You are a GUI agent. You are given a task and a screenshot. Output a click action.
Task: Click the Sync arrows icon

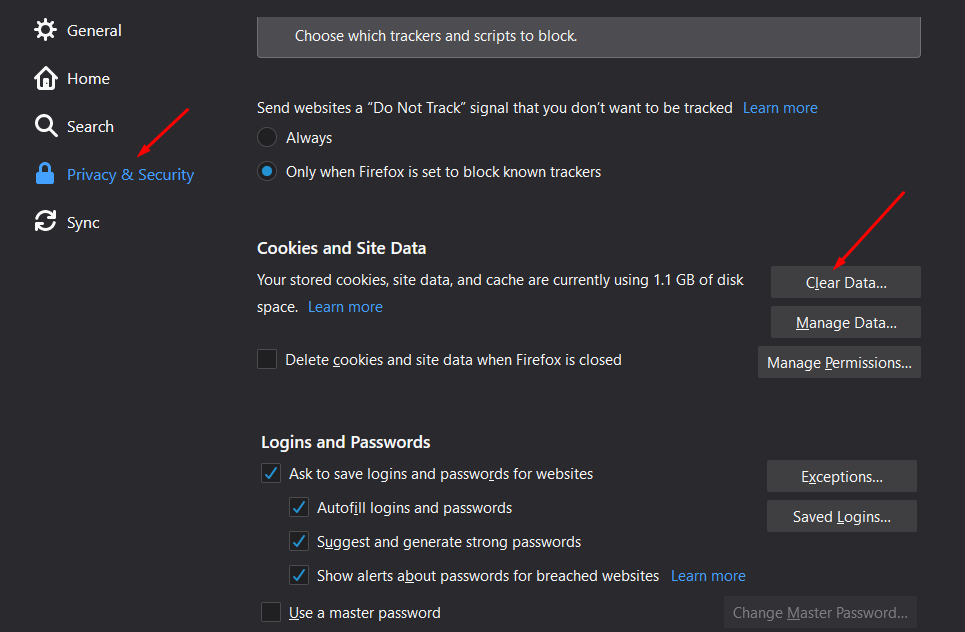click(x=46, y=222)
